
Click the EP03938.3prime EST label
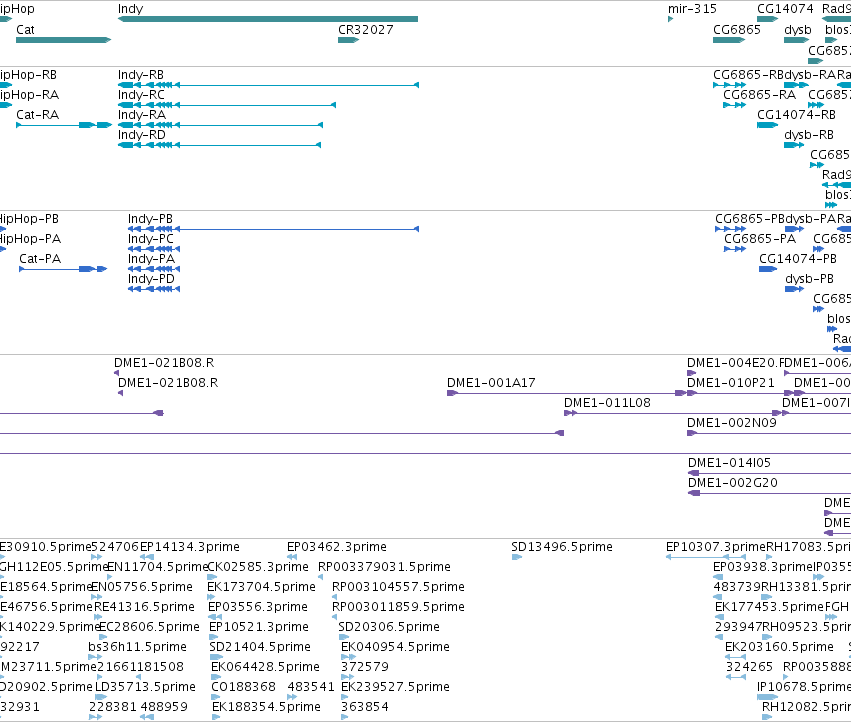click(763, 567)
